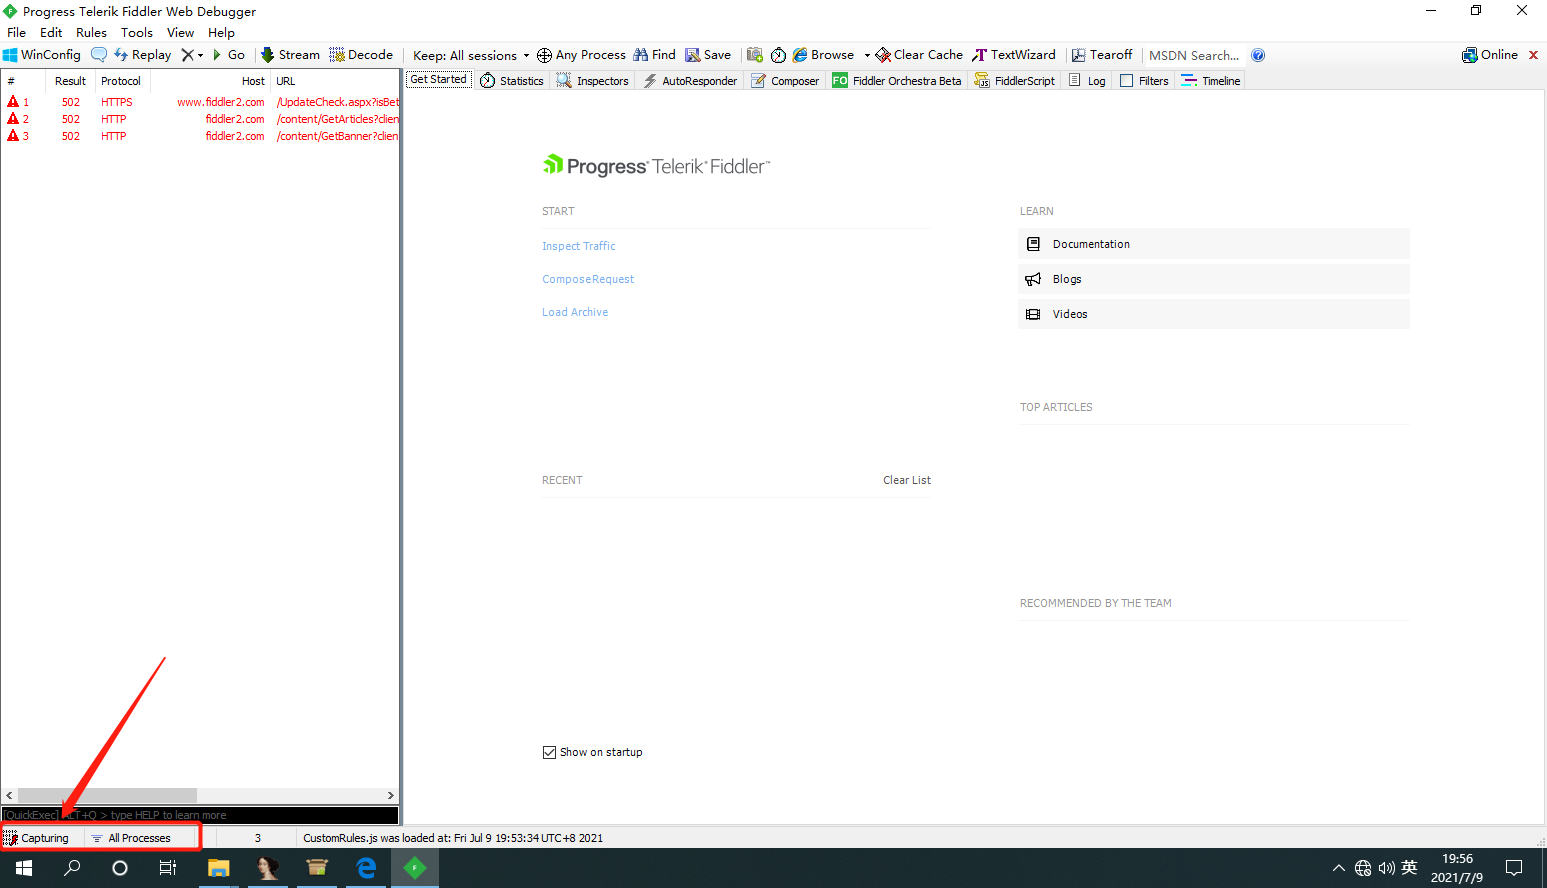Viewport: 1547px width, 888px height.
Task: Toggle Stream mode on the toolbar
Action: pos(290,55)
